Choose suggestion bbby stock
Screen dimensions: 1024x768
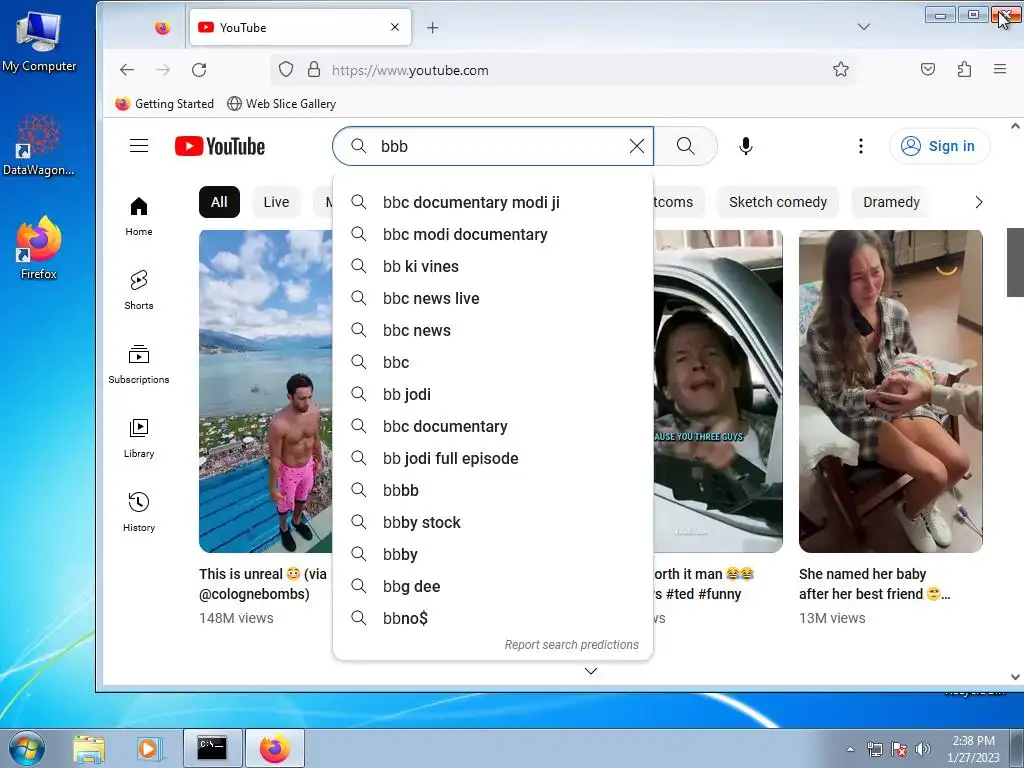coord(493,522)
